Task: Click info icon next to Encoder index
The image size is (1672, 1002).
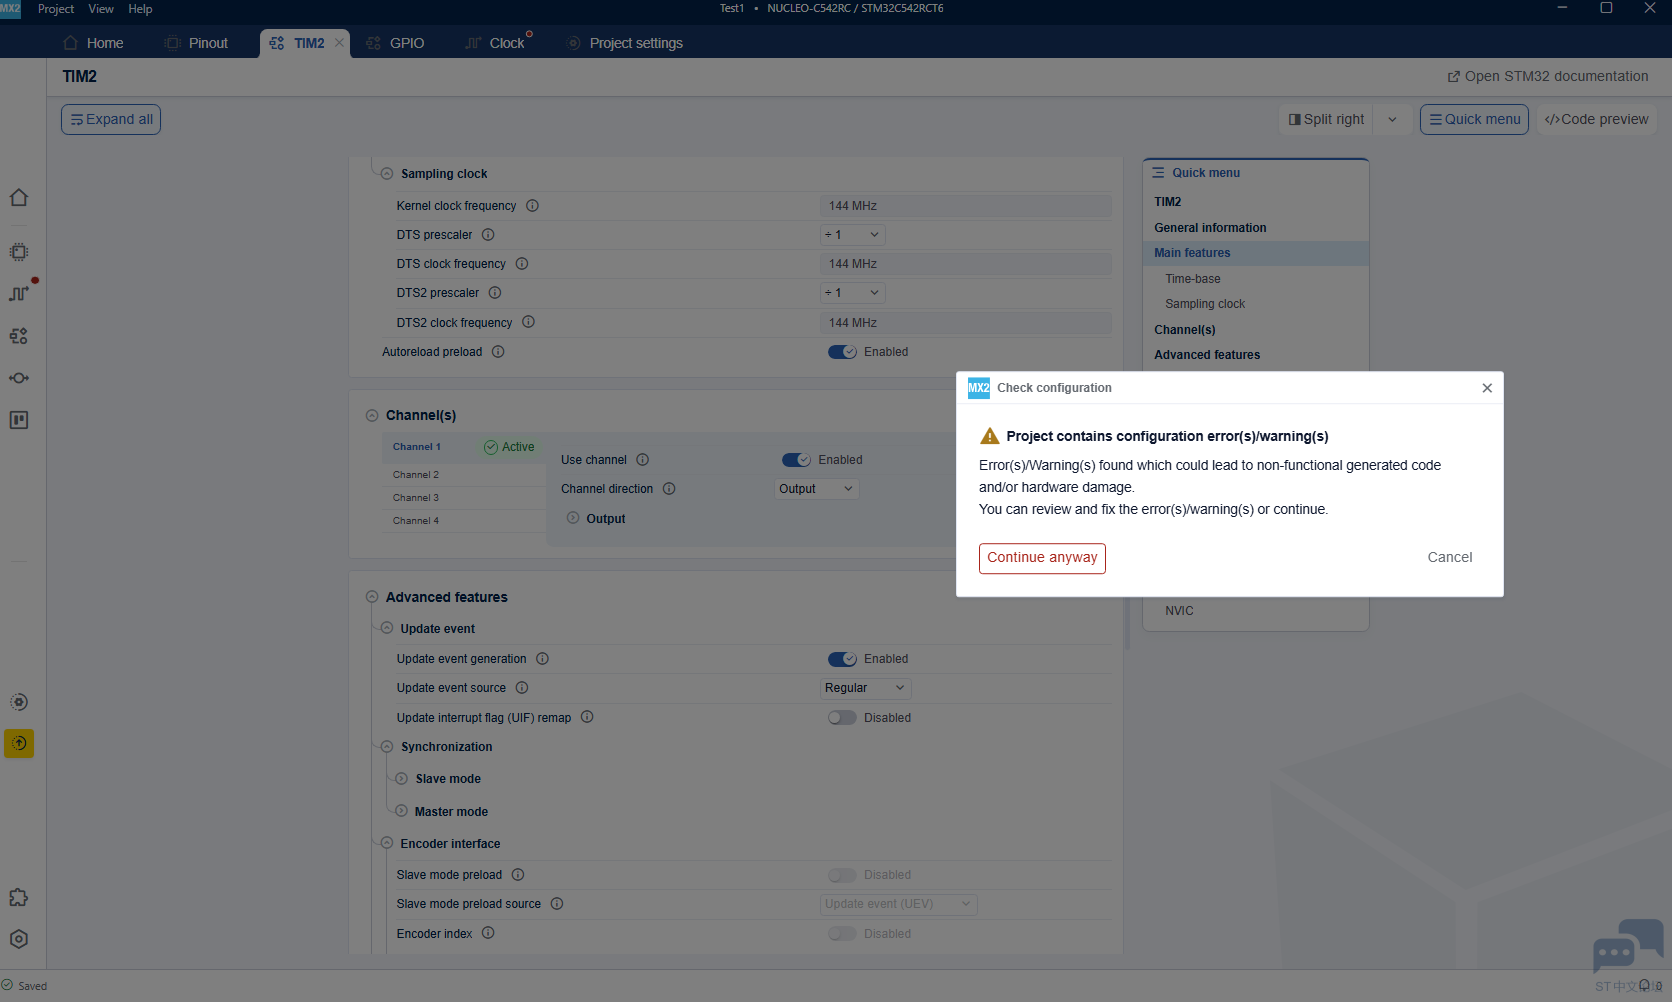Action: [x=488, y=933]
